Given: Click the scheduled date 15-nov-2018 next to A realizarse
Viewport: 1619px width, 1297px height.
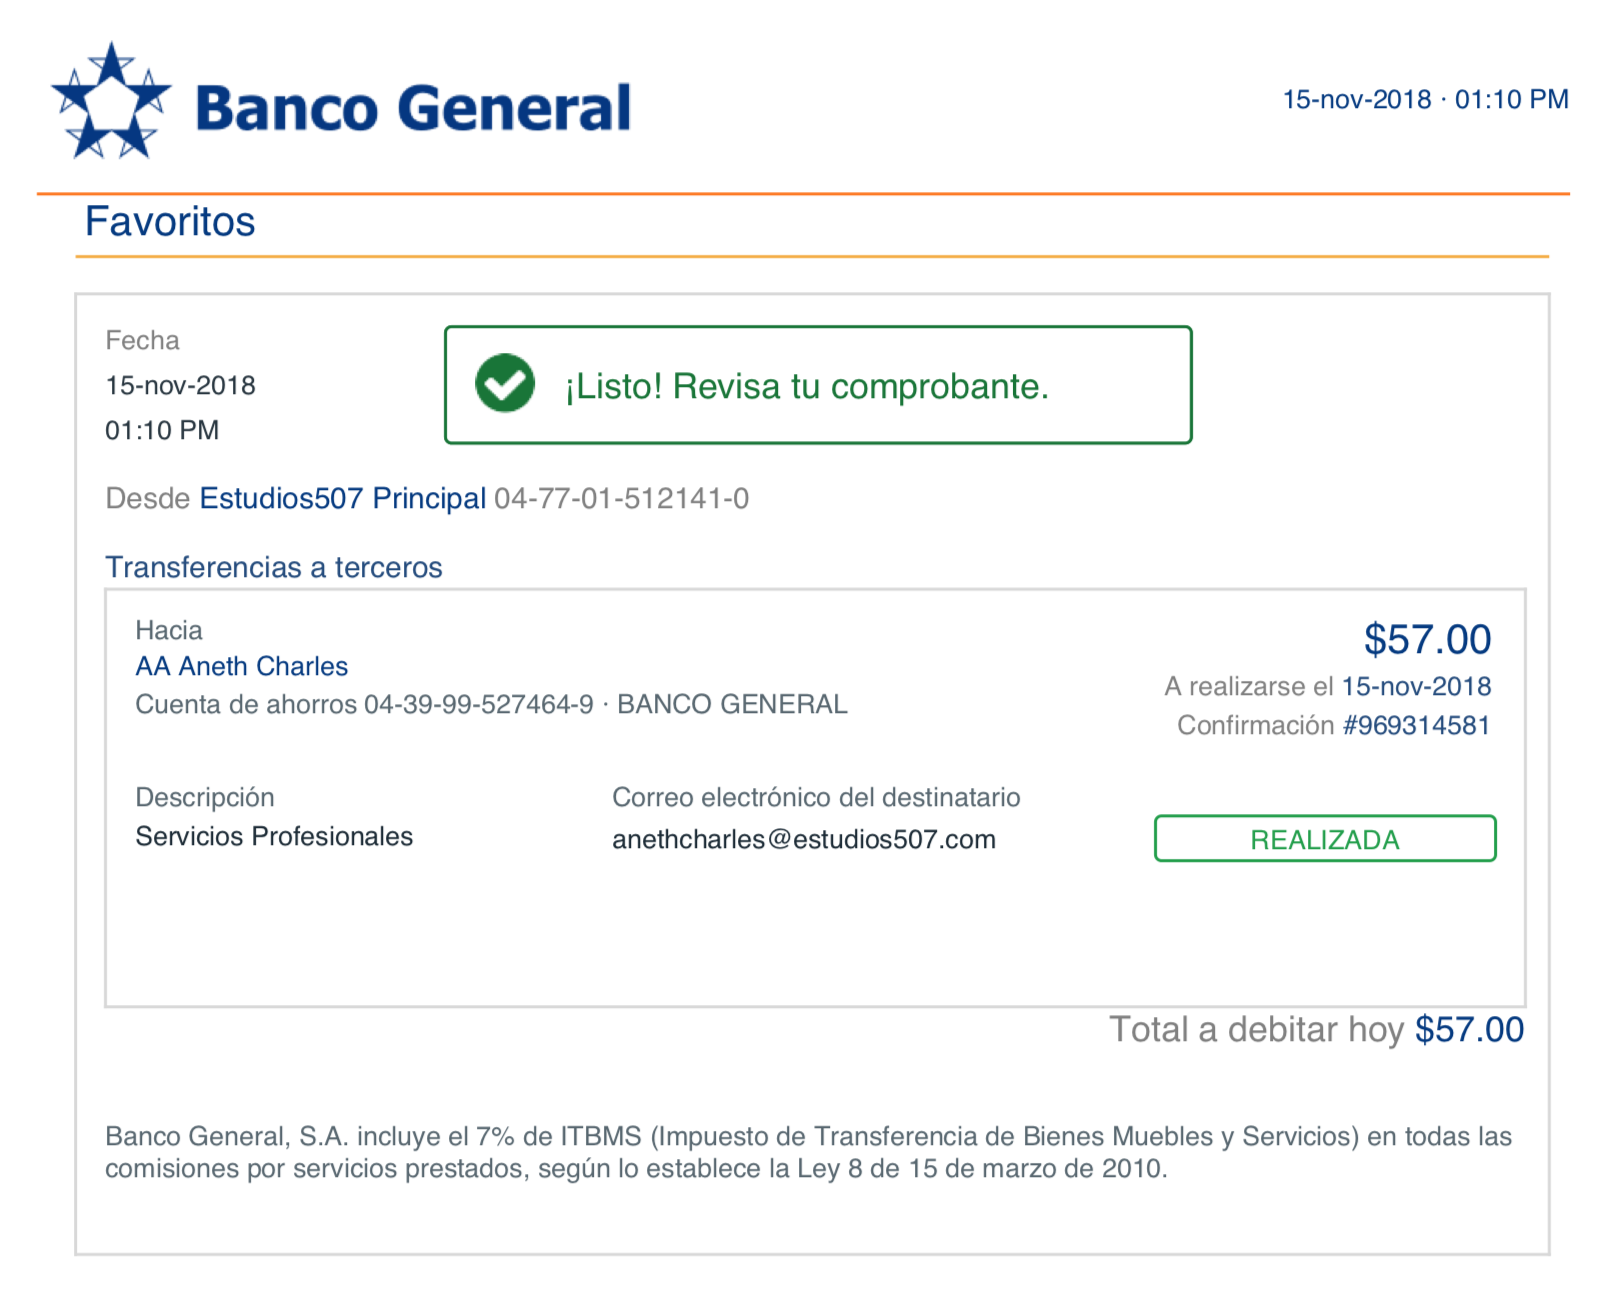Looking at the screenshot, I should [1416, 686].
